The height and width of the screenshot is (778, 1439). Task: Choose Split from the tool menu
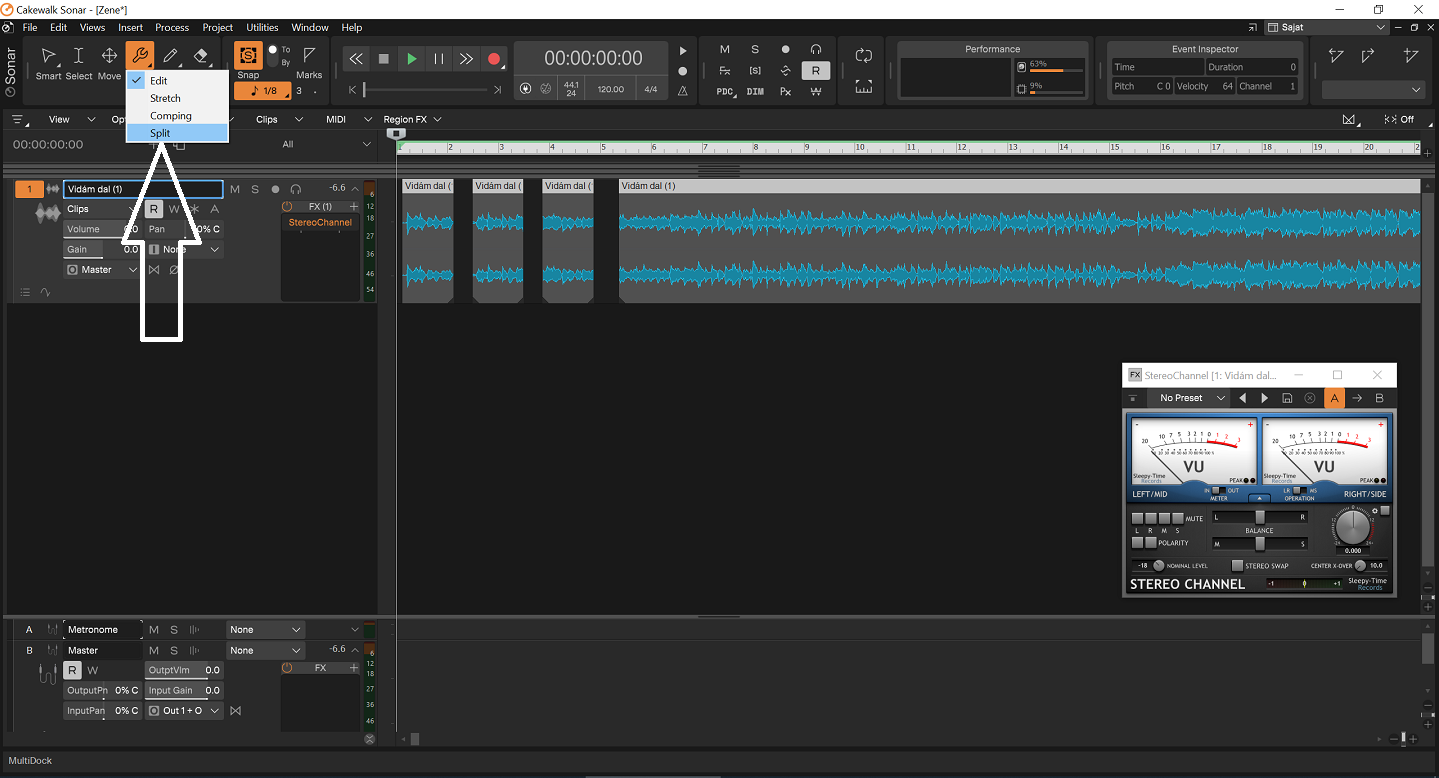[x=160, y=133]
